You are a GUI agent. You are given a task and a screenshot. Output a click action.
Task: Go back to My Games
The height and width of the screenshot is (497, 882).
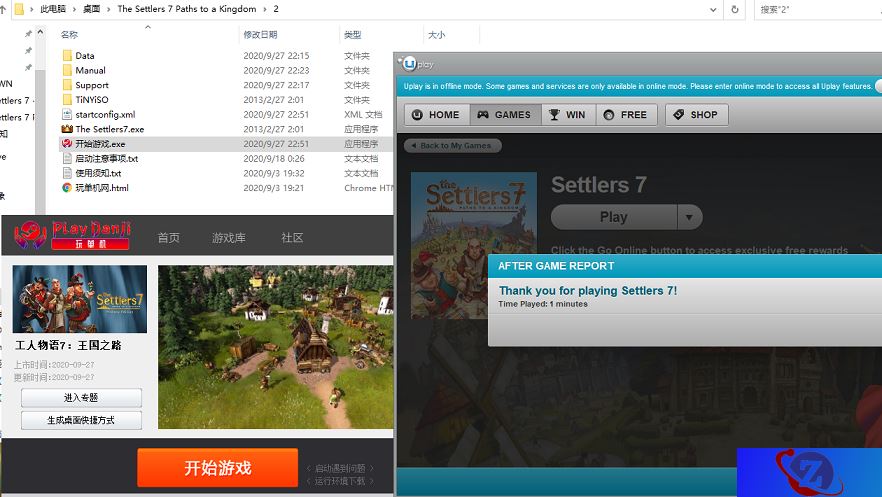click(453, 146)
